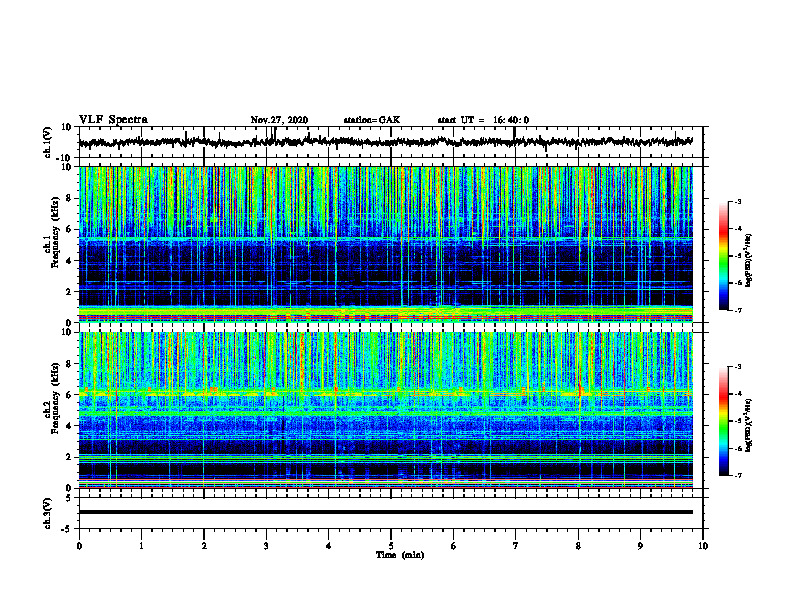Viewport: 792px width, 612px height.
Task: Click the ch.2 spectrogram panel
Action: point(386,410)
